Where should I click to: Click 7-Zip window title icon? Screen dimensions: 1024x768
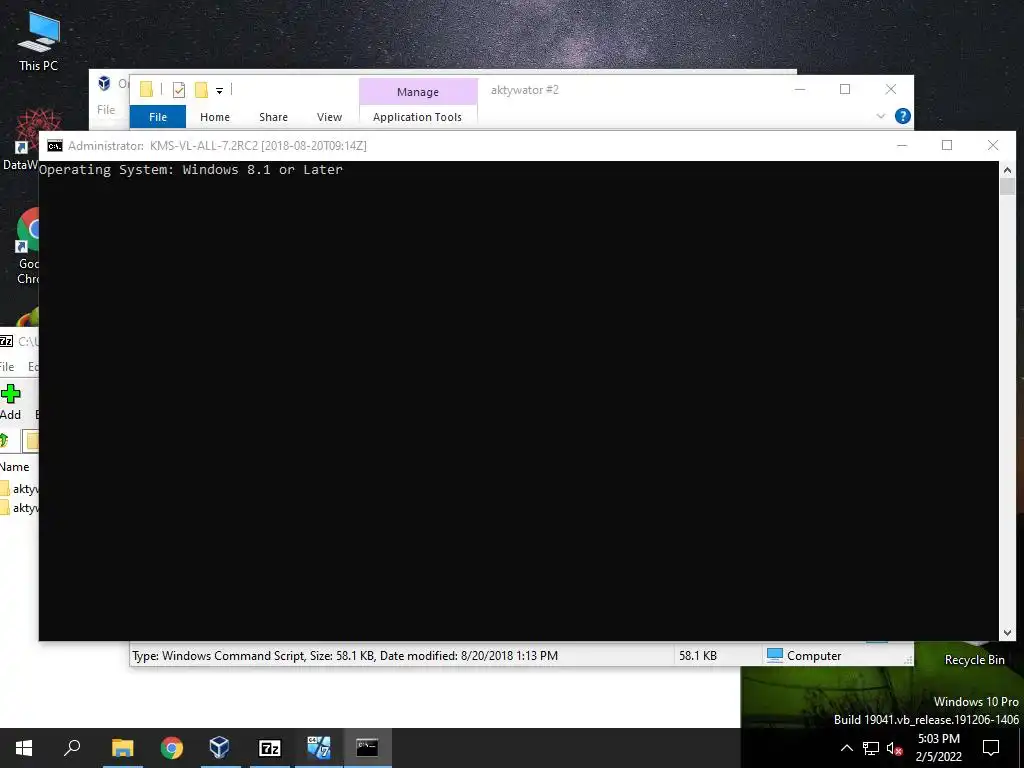[6, 341]
